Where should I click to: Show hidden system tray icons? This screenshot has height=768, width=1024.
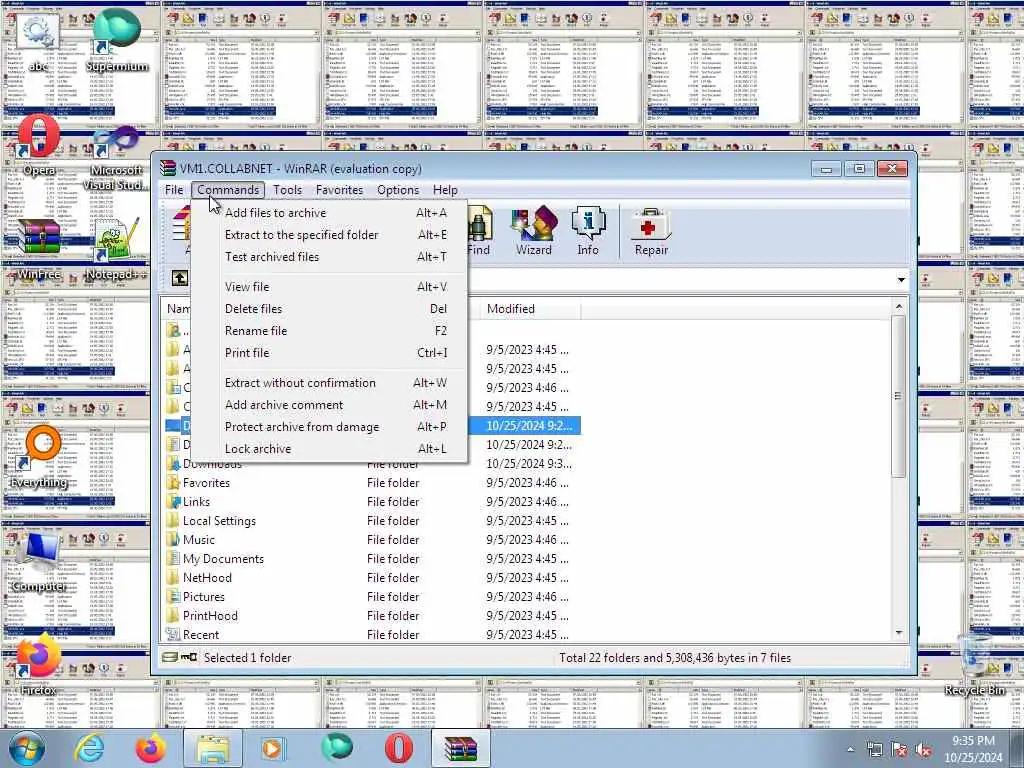coord(850,750)
